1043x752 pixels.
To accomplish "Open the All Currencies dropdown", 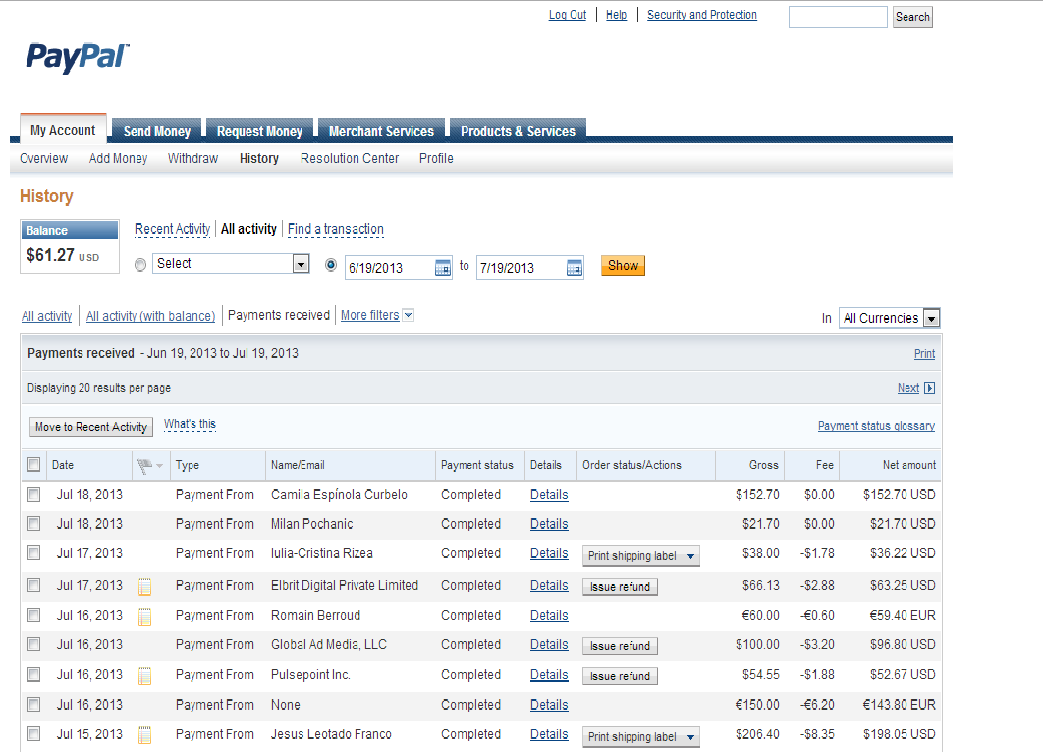I will 889,318.
